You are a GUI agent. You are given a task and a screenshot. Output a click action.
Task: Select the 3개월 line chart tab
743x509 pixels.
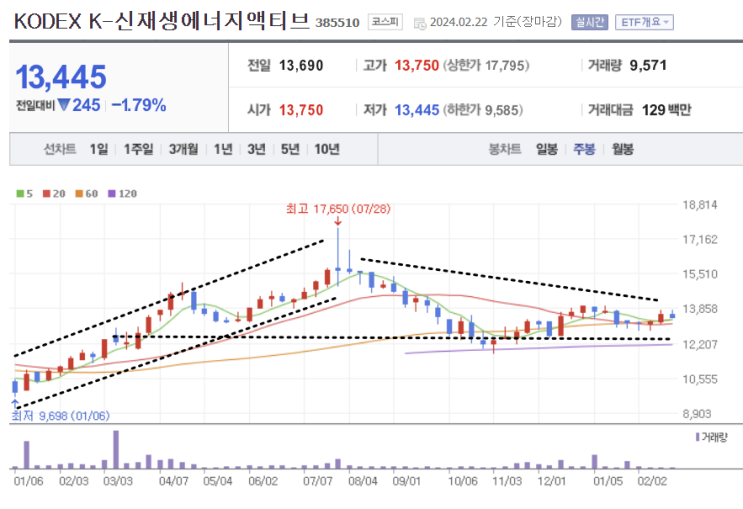pyautogui.click(x=183, y=149)
